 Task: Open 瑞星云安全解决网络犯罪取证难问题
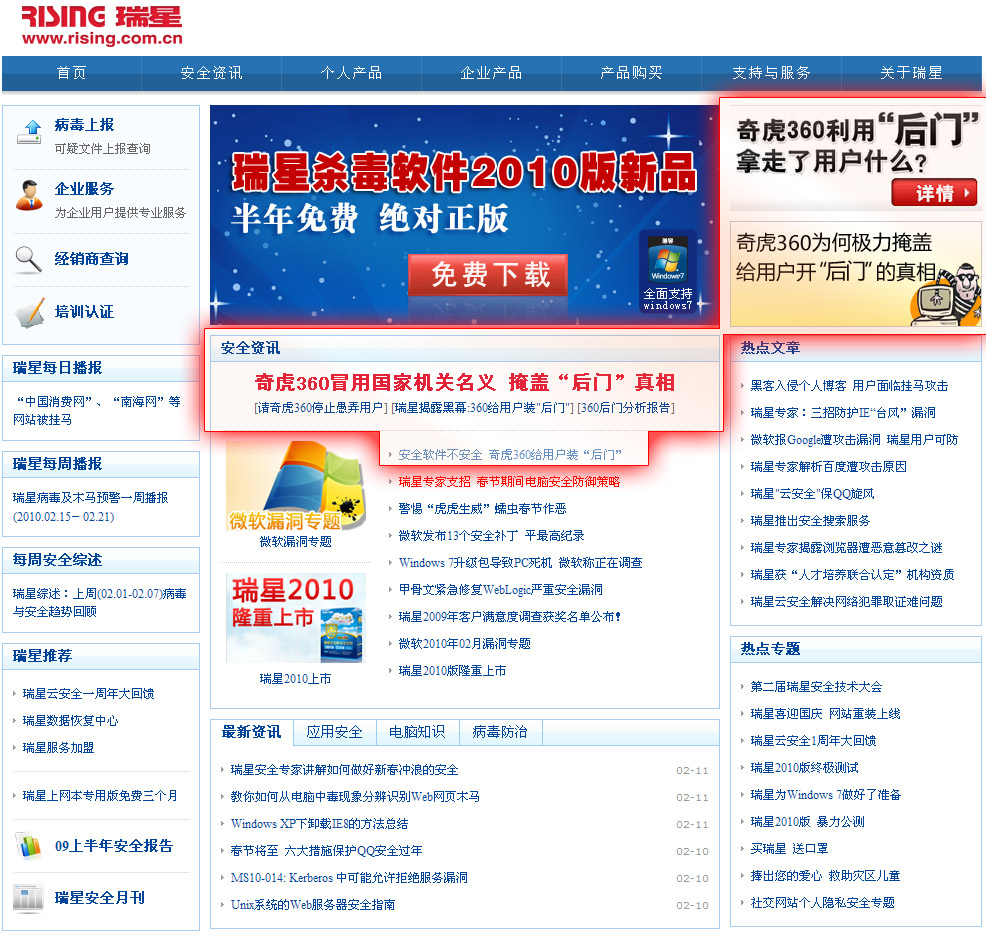pyautogui.click(x=846, y=602)
